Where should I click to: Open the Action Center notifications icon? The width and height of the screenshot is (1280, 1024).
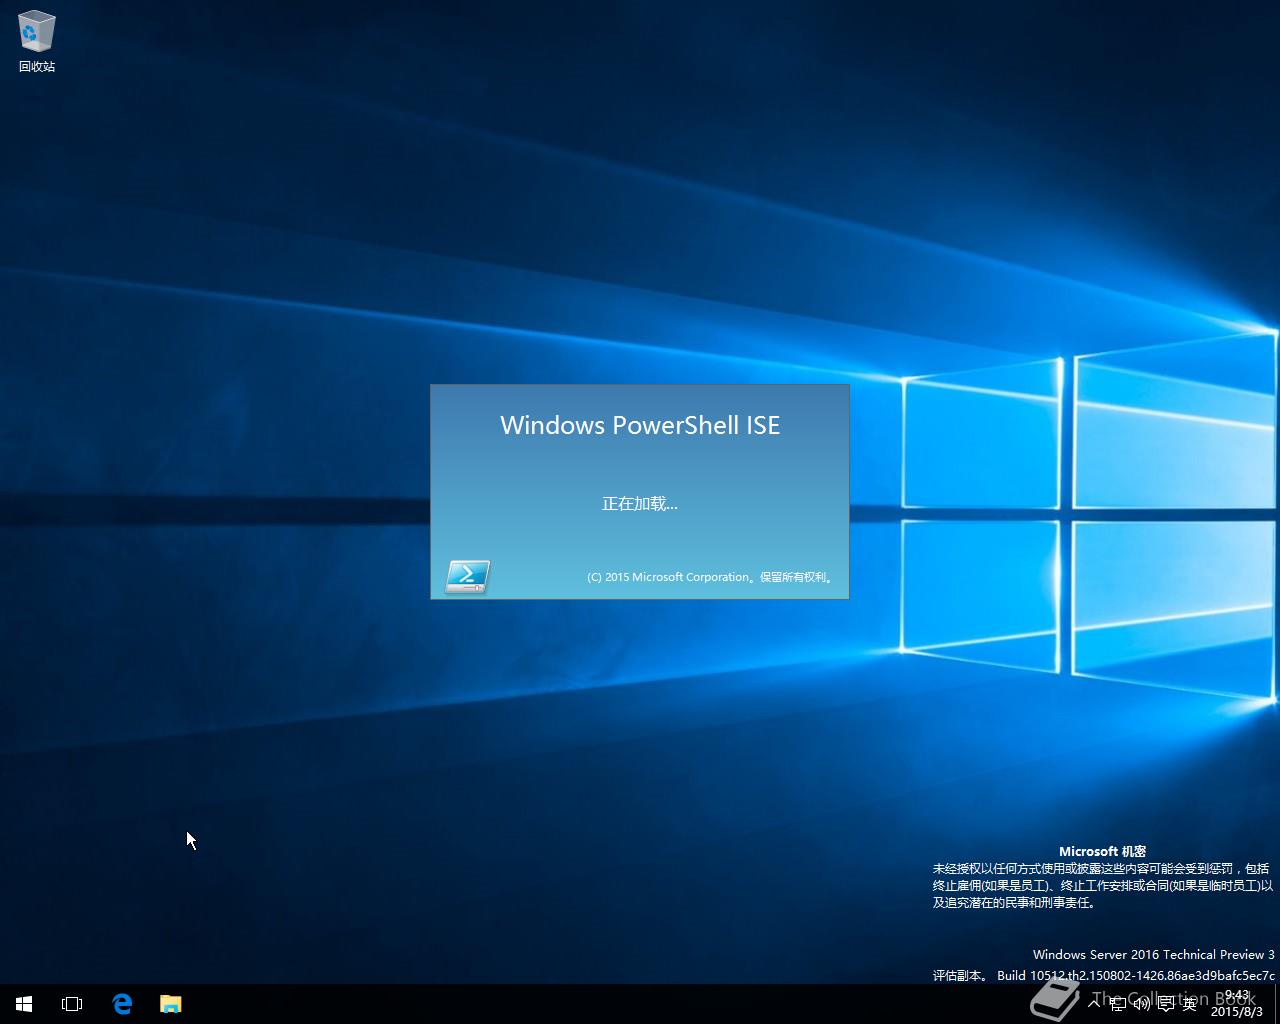1165,1004
